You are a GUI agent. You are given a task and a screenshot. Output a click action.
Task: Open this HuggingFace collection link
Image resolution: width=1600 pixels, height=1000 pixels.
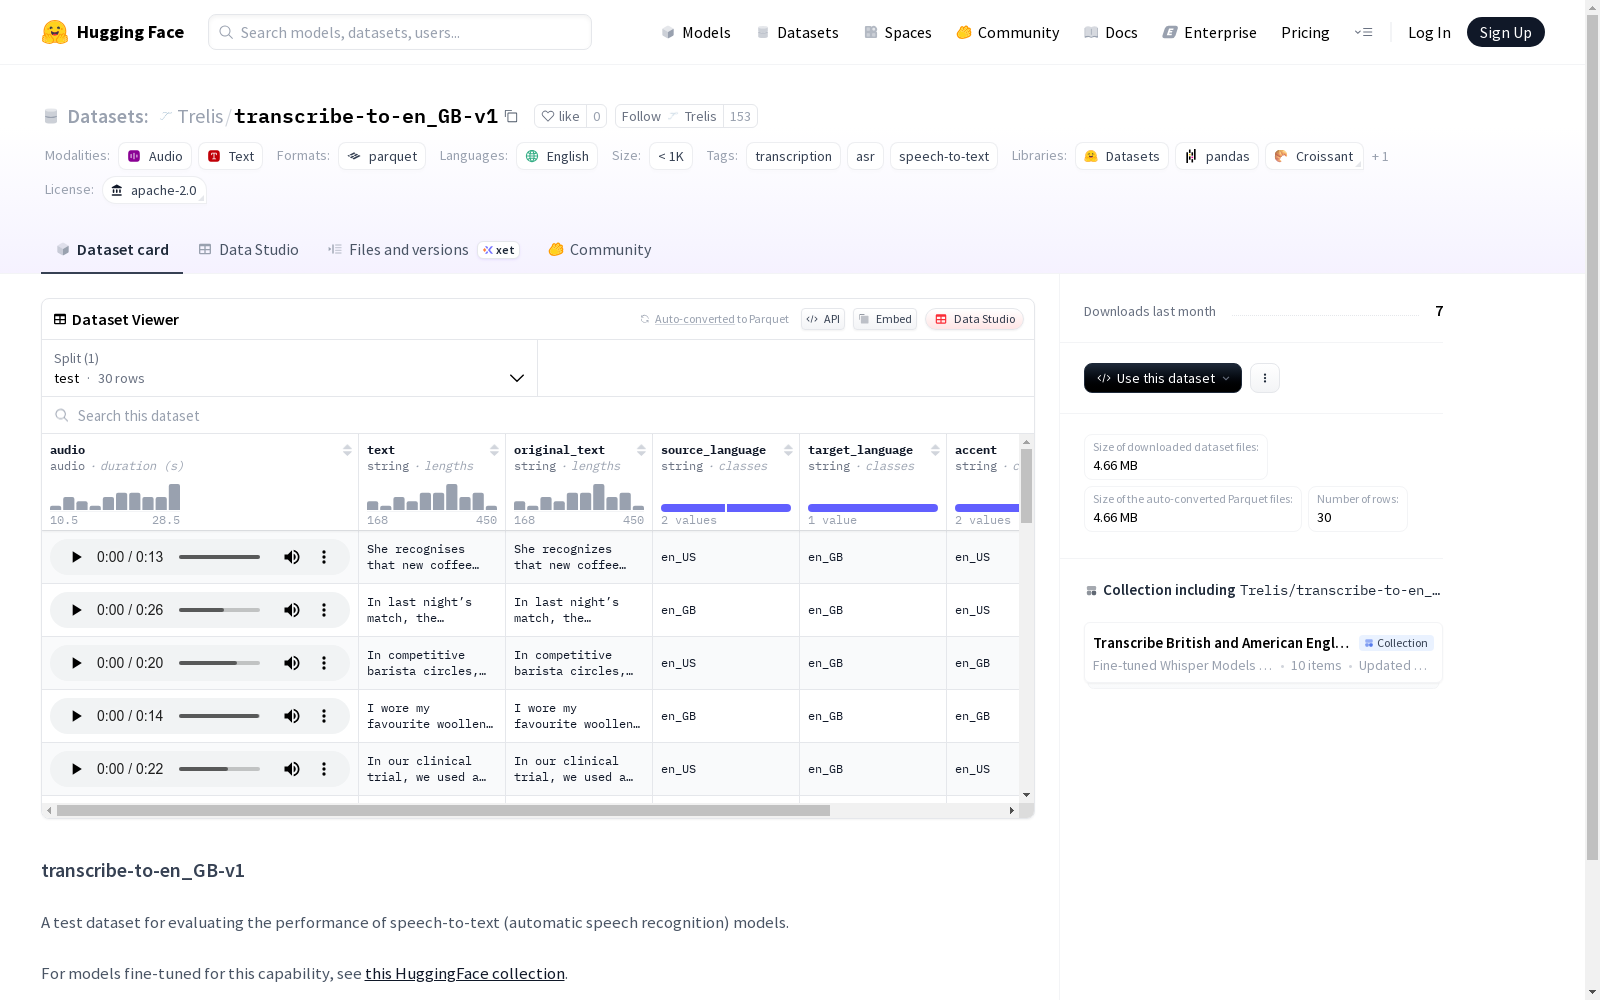click(465, 974)
